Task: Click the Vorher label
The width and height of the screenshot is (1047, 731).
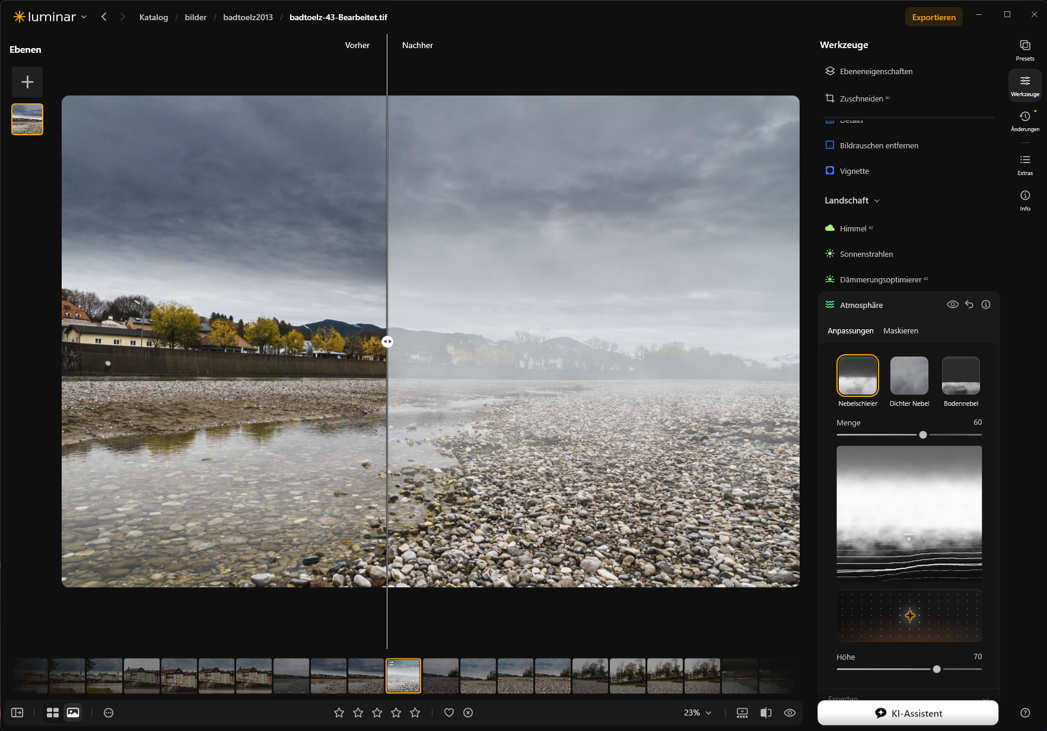Action: pos(357,45)
